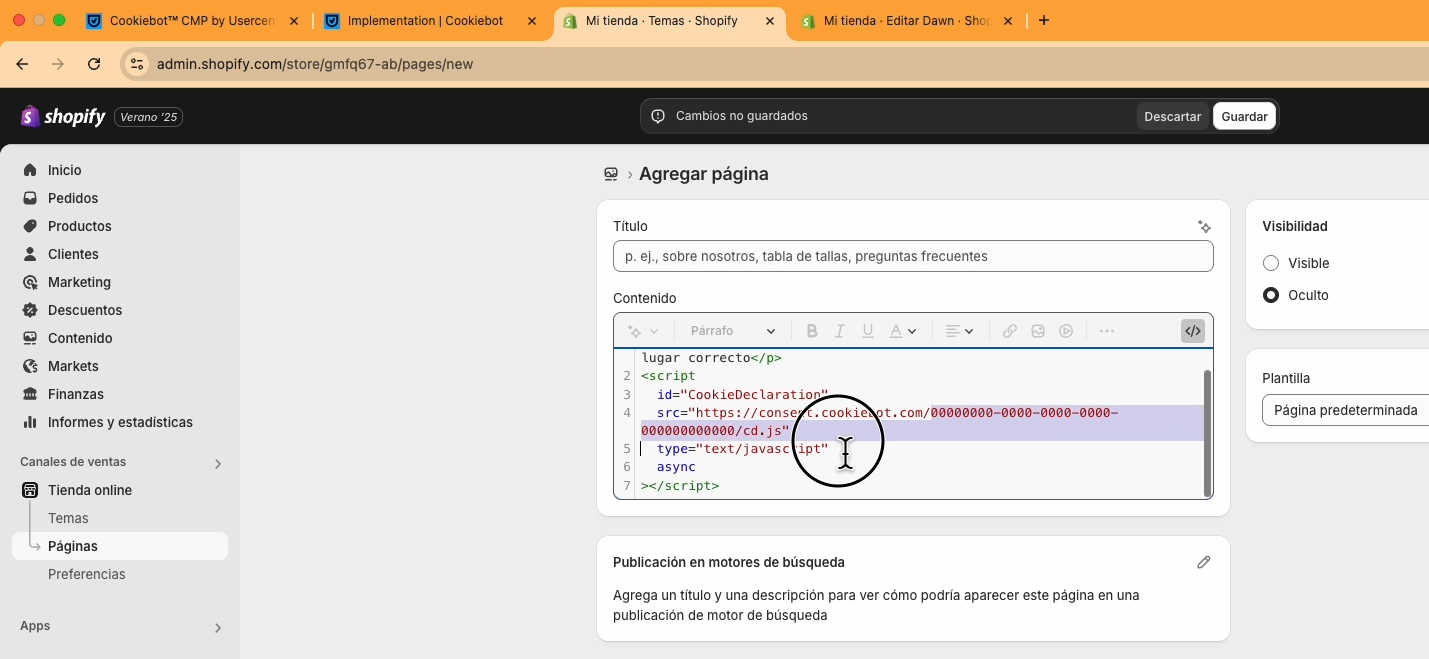Select the Oculto radio button
Image resolution: width=1429 pixels, height=659 pixels.
click(1271, 295)
